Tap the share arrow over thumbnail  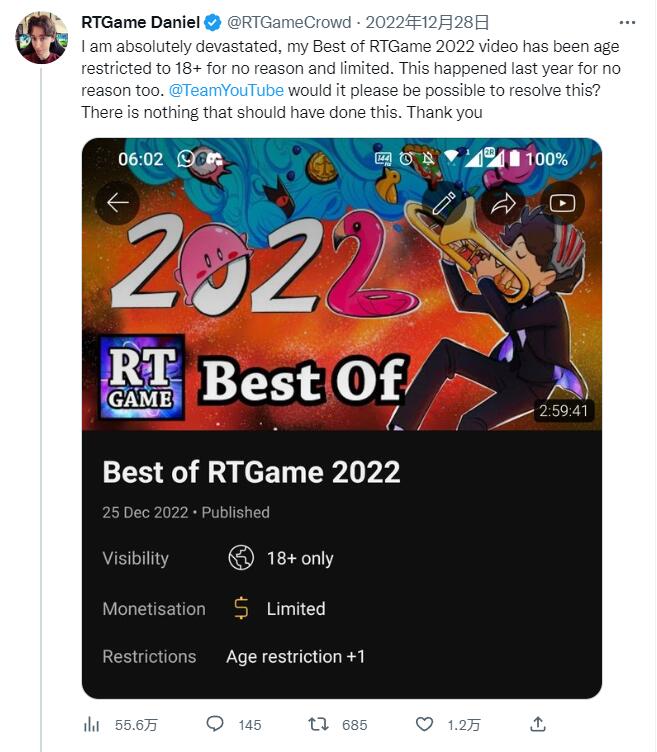click(x=503, y=203)
